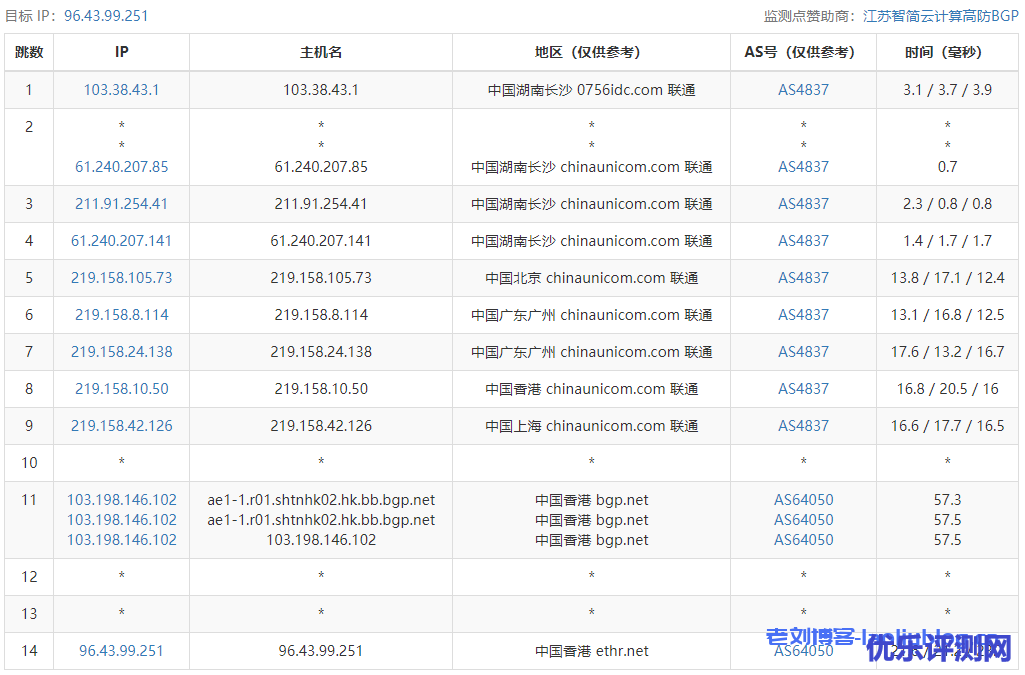1025x675 pixels.
Task: Click 103.38.43.1 link in the IP column
Action: coord(121,90)
